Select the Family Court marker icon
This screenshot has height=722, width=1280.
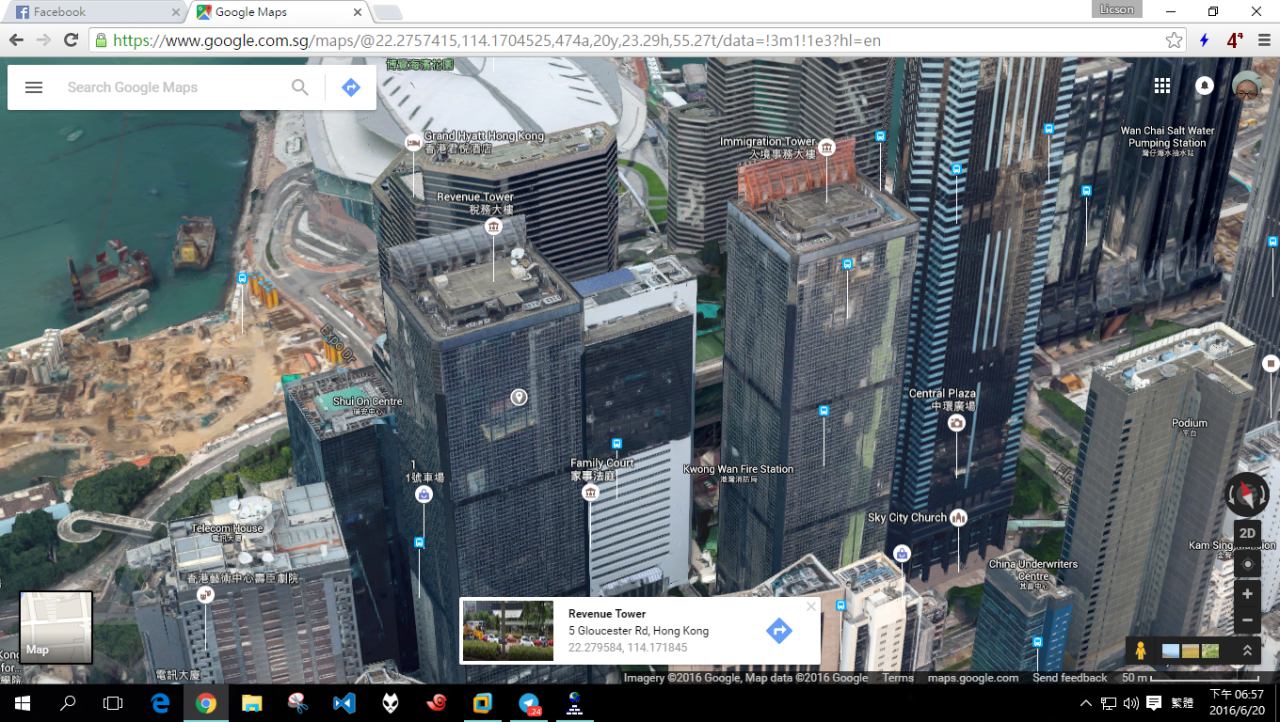(590, 493)
